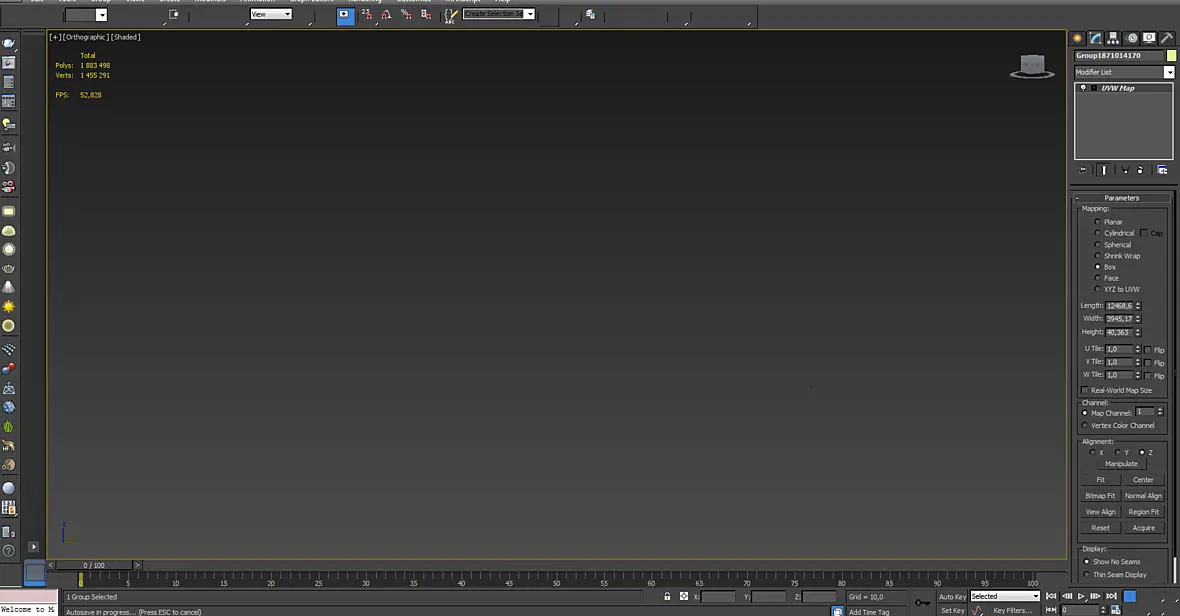This screenshot has height=616, width=1180.
Task: Click the question mark help icon
Action: click(8, 551)
